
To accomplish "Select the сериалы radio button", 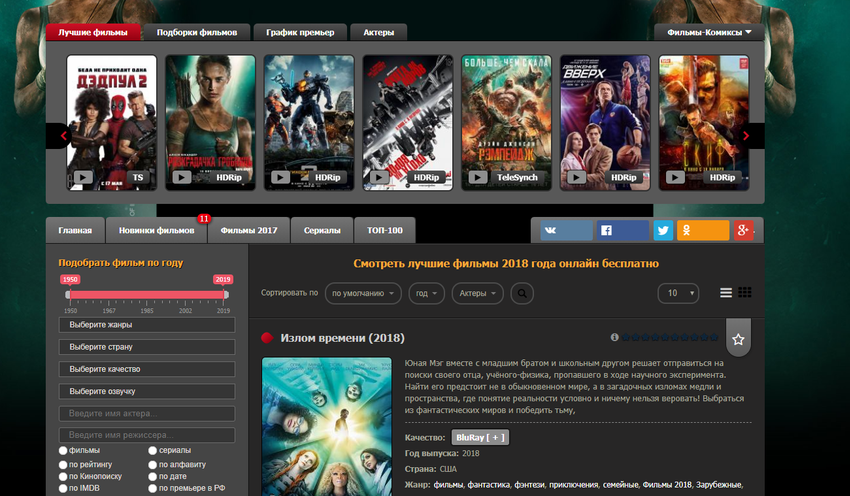I will [x=152, y=451].
